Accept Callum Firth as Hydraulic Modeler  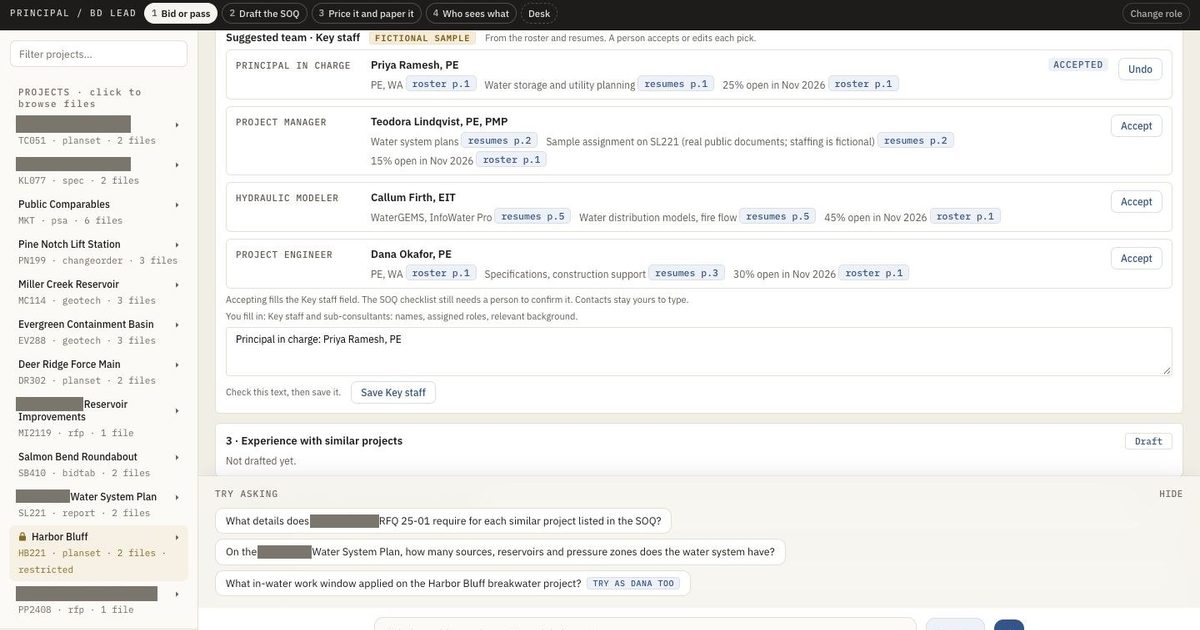tap(1136, 201)
